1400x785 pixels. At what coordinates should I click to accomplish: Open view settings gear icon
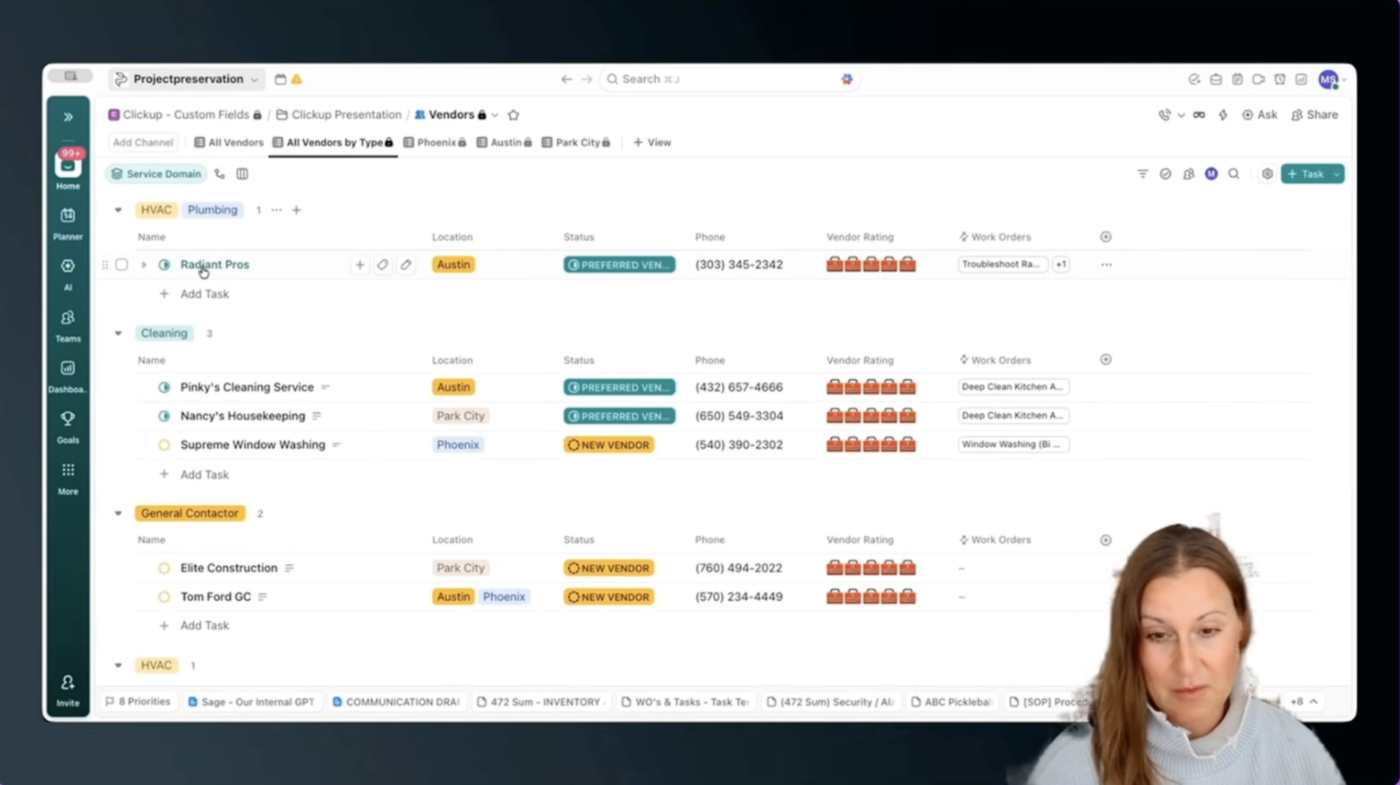1267,174
